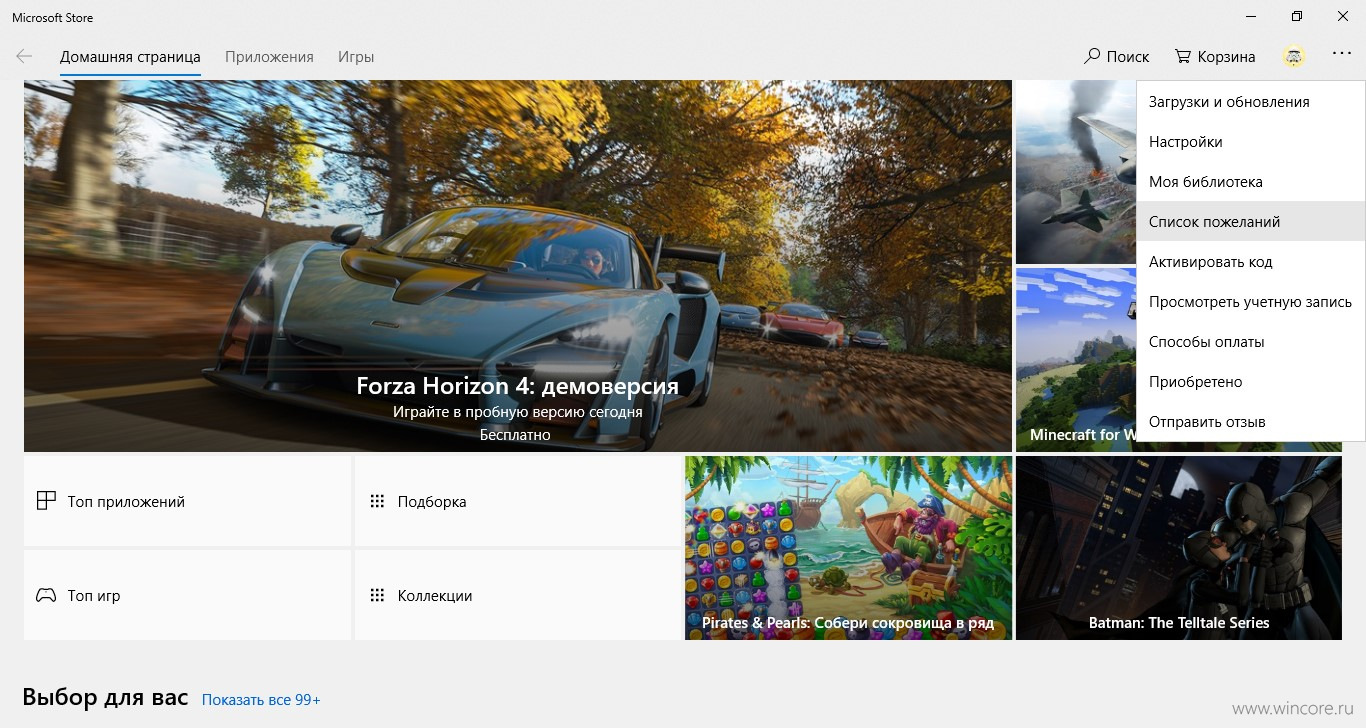Open Просмотреть учетную запись
The image size is (1366, 728).
(1250, 302)
